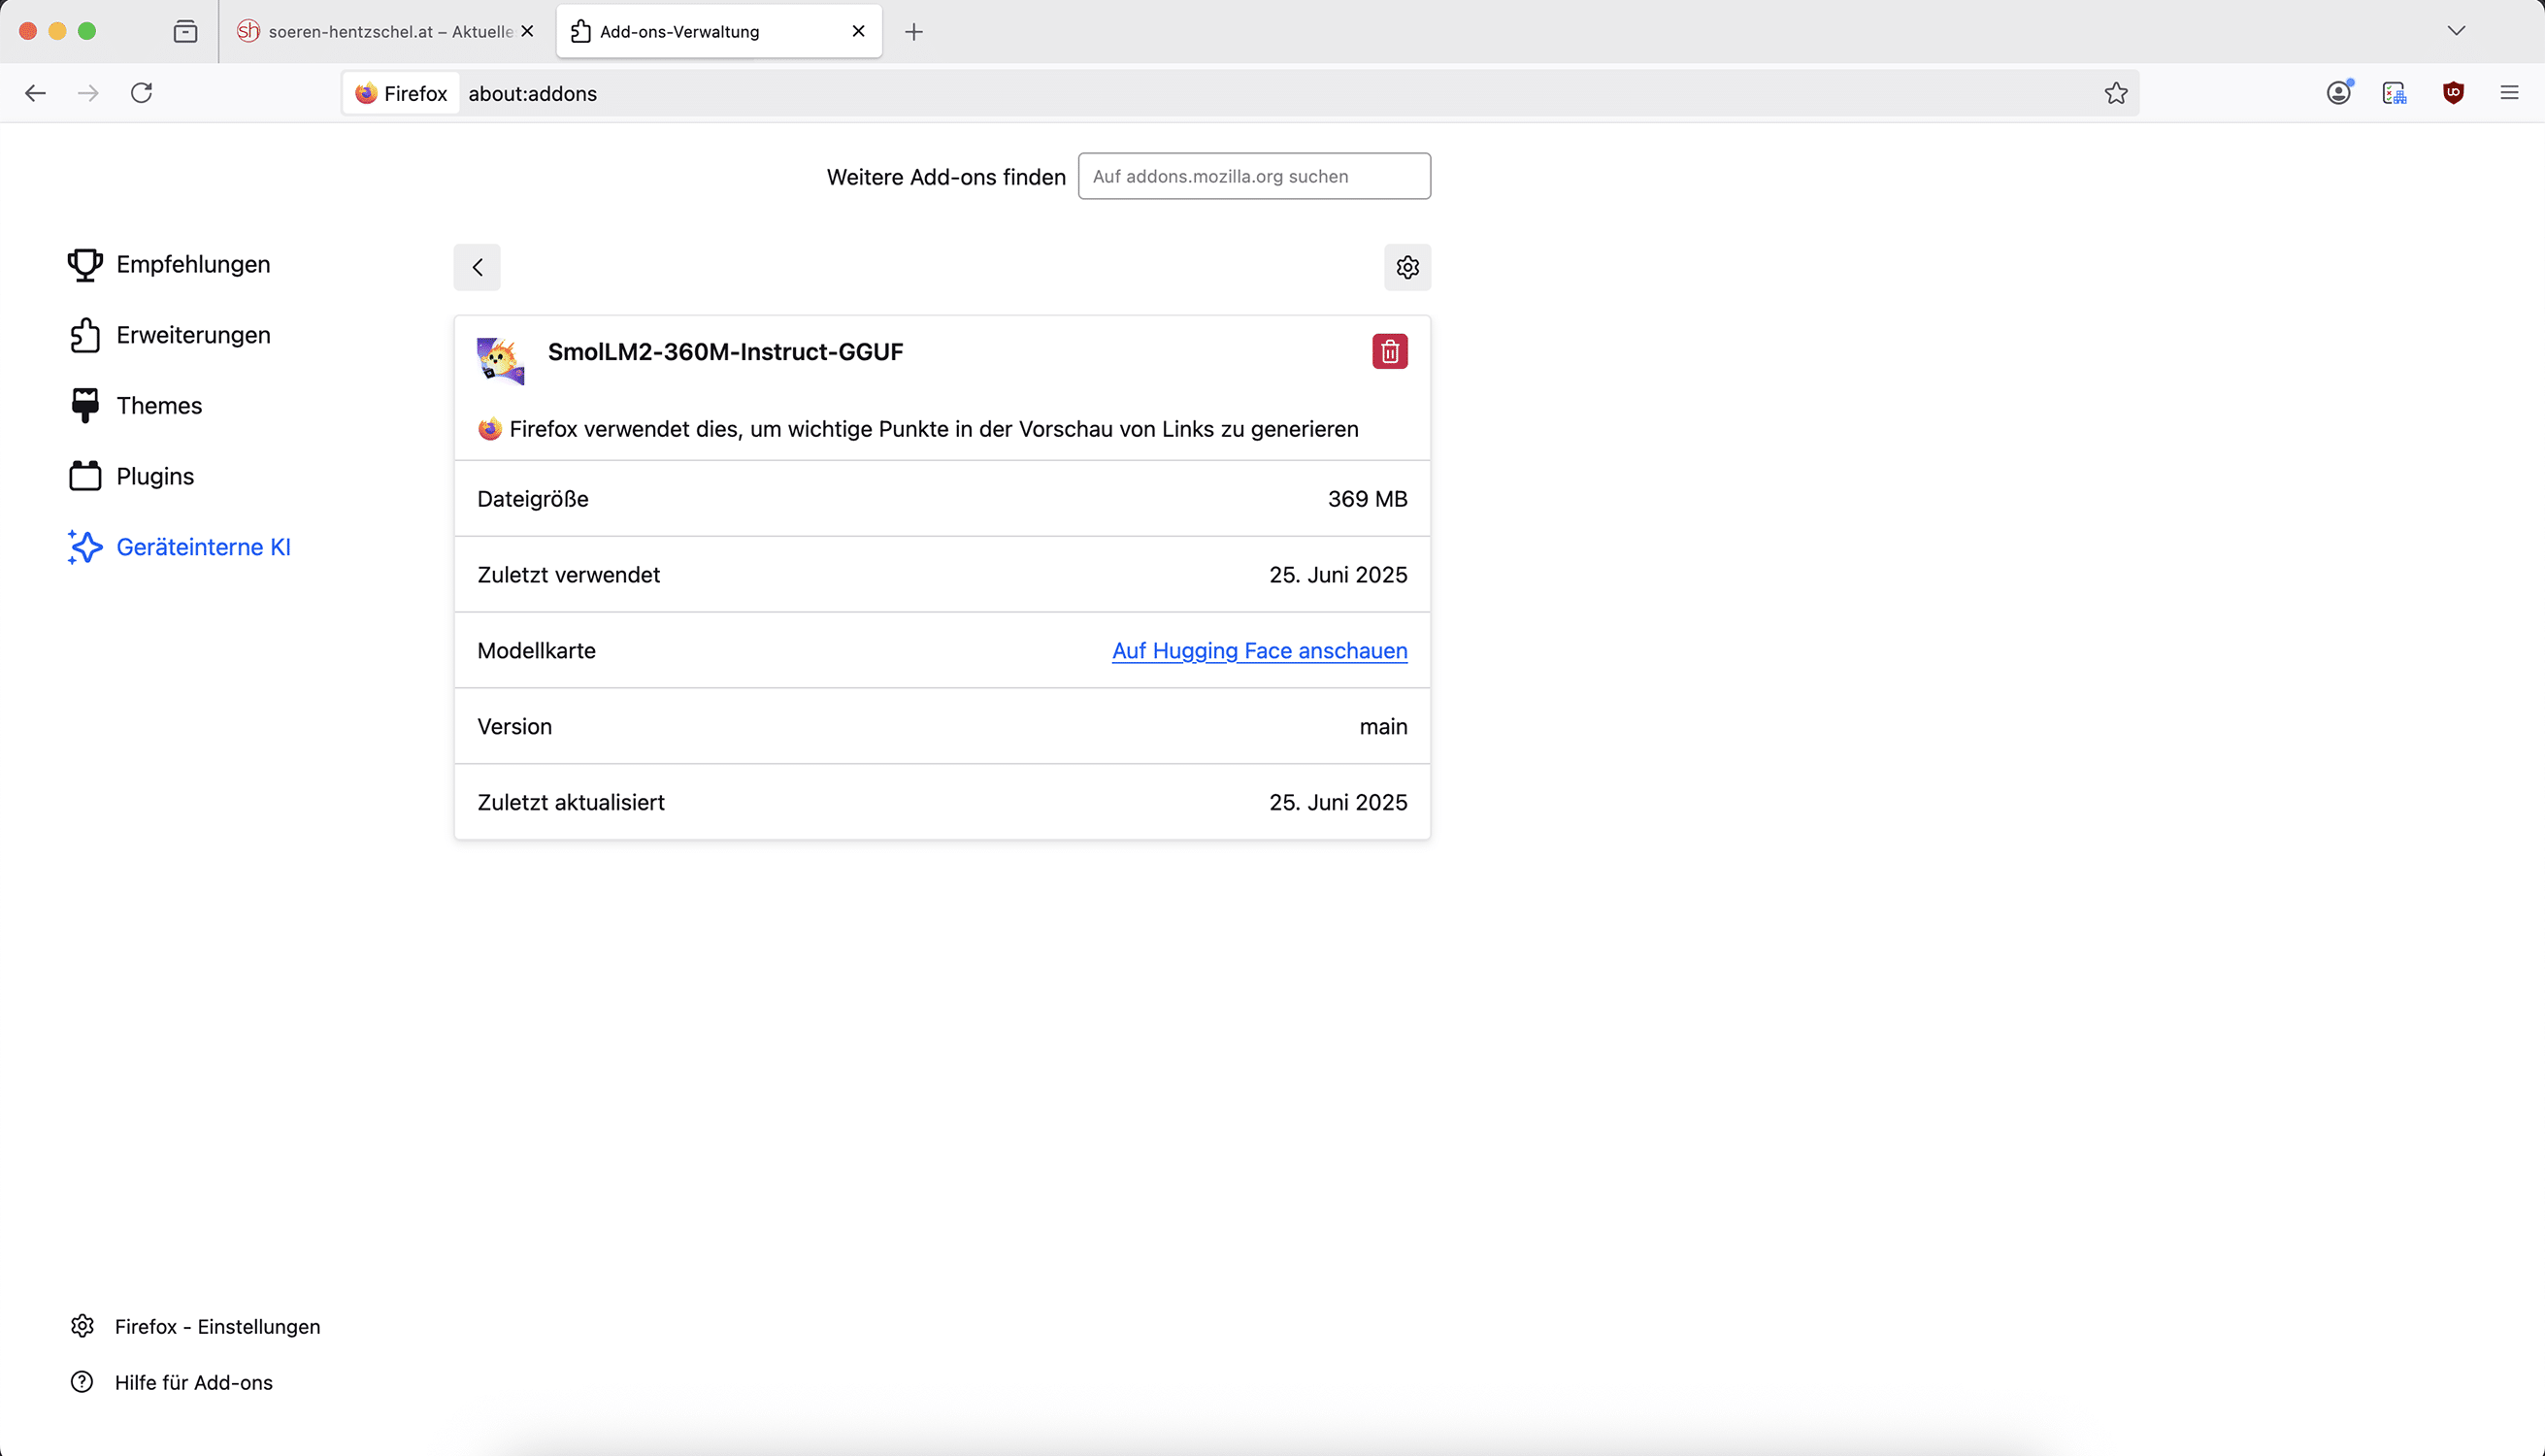Viewport: 2545px width, 1456px height.
Task: Click the Modellkarte label
Action: 536,651
